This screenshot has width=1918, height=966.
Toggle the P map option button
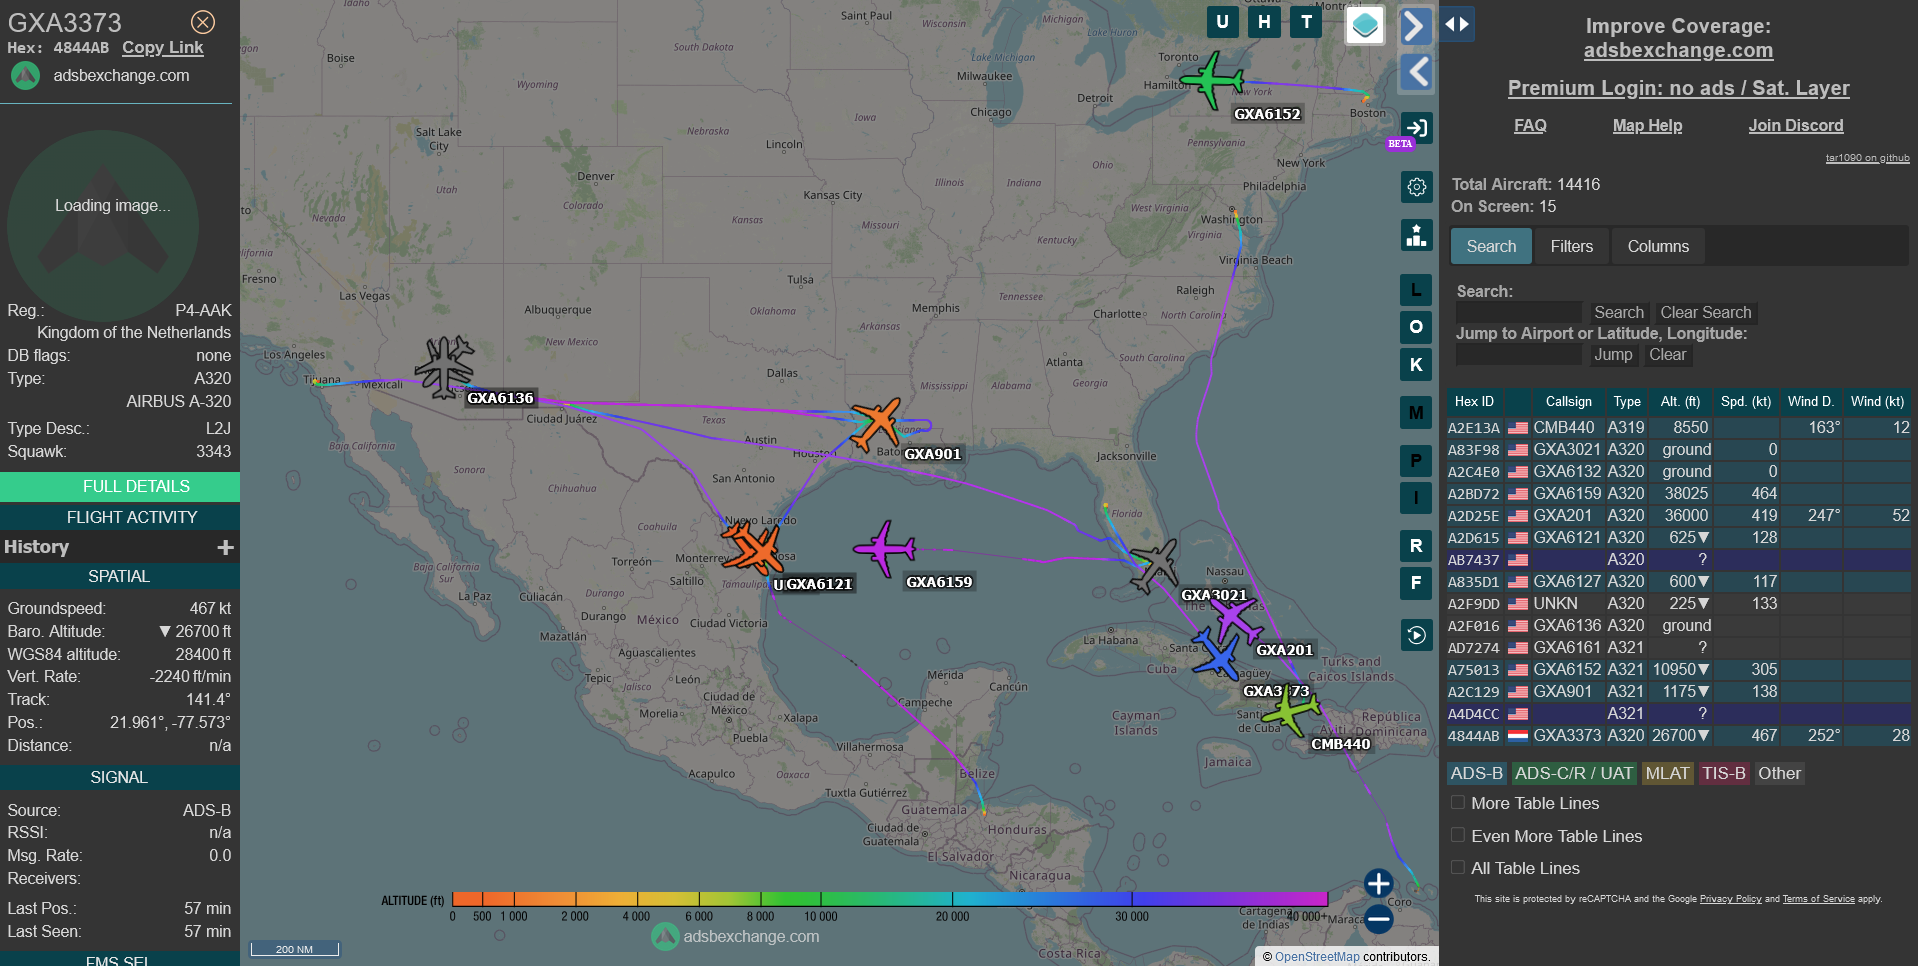pos(1416,461)
